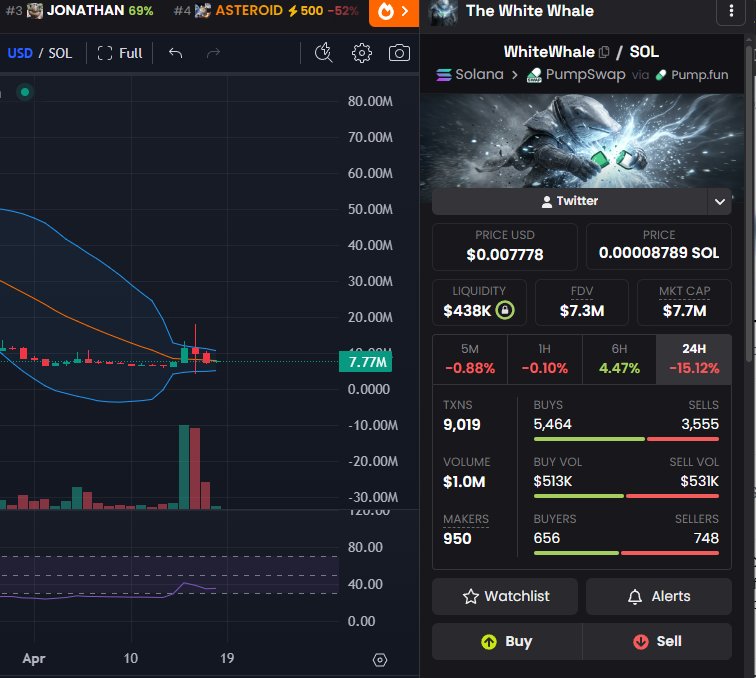This screenshot has width=756, height=678.
Task: Click the PRICE 0.00008789 SOL box
Action: pos(659,246)
